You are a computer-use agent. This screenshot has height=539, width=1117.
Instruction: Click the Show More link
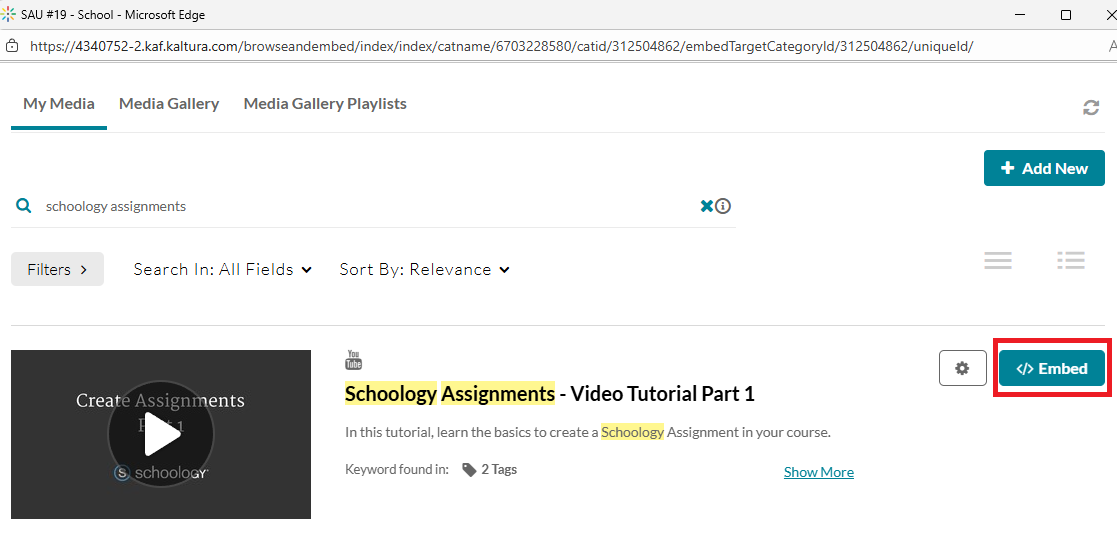[x=818, y=472]
